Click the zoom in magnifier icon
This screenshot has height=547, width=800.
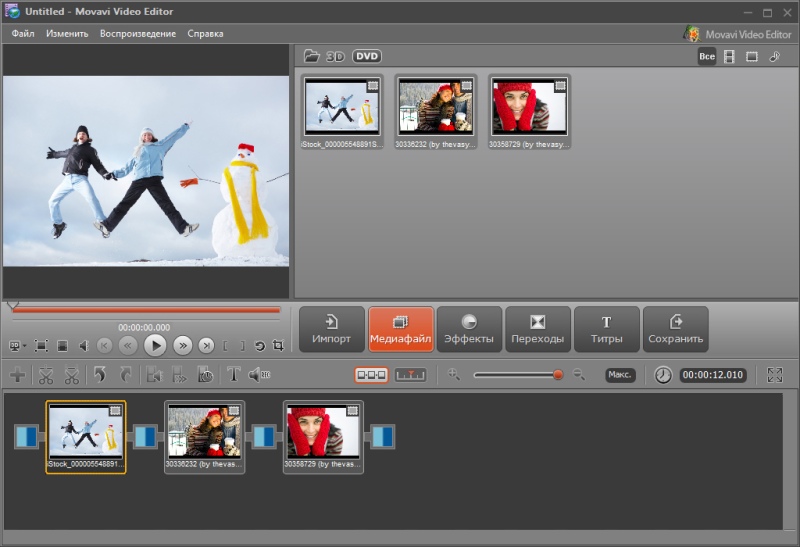454,375
